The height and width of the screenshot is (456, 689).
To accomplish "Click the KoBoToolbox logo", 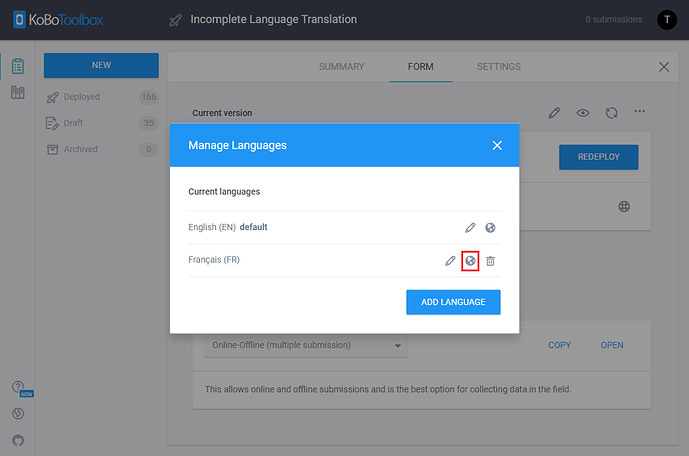I will [58, 20].
